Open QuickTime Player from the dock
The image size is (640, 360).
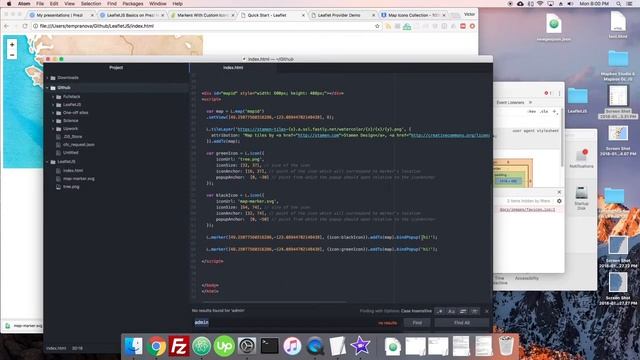coord(315,346)
